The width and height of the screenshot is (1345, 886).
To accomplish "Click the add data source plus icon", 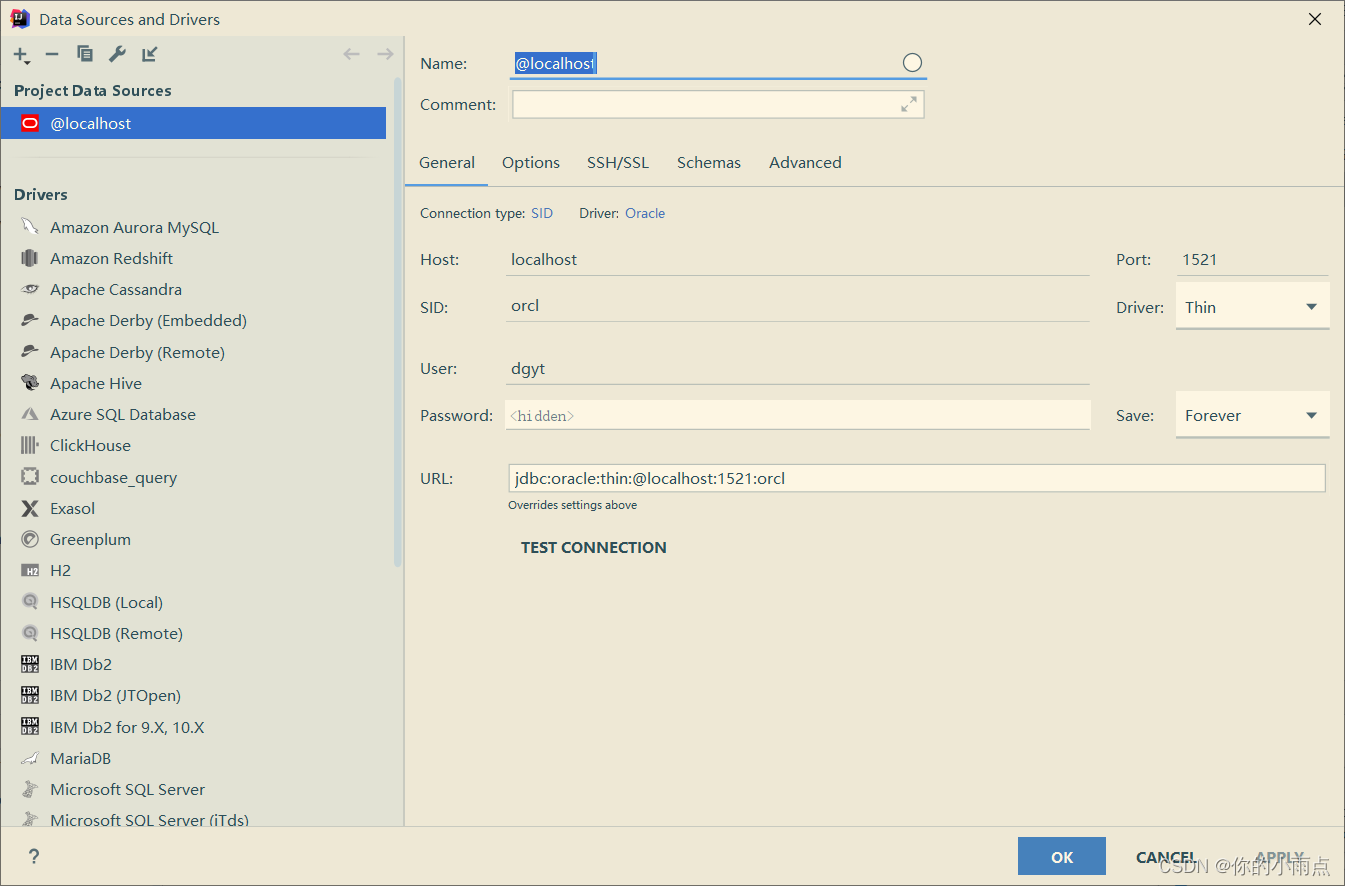I will (x=21, y=55).
